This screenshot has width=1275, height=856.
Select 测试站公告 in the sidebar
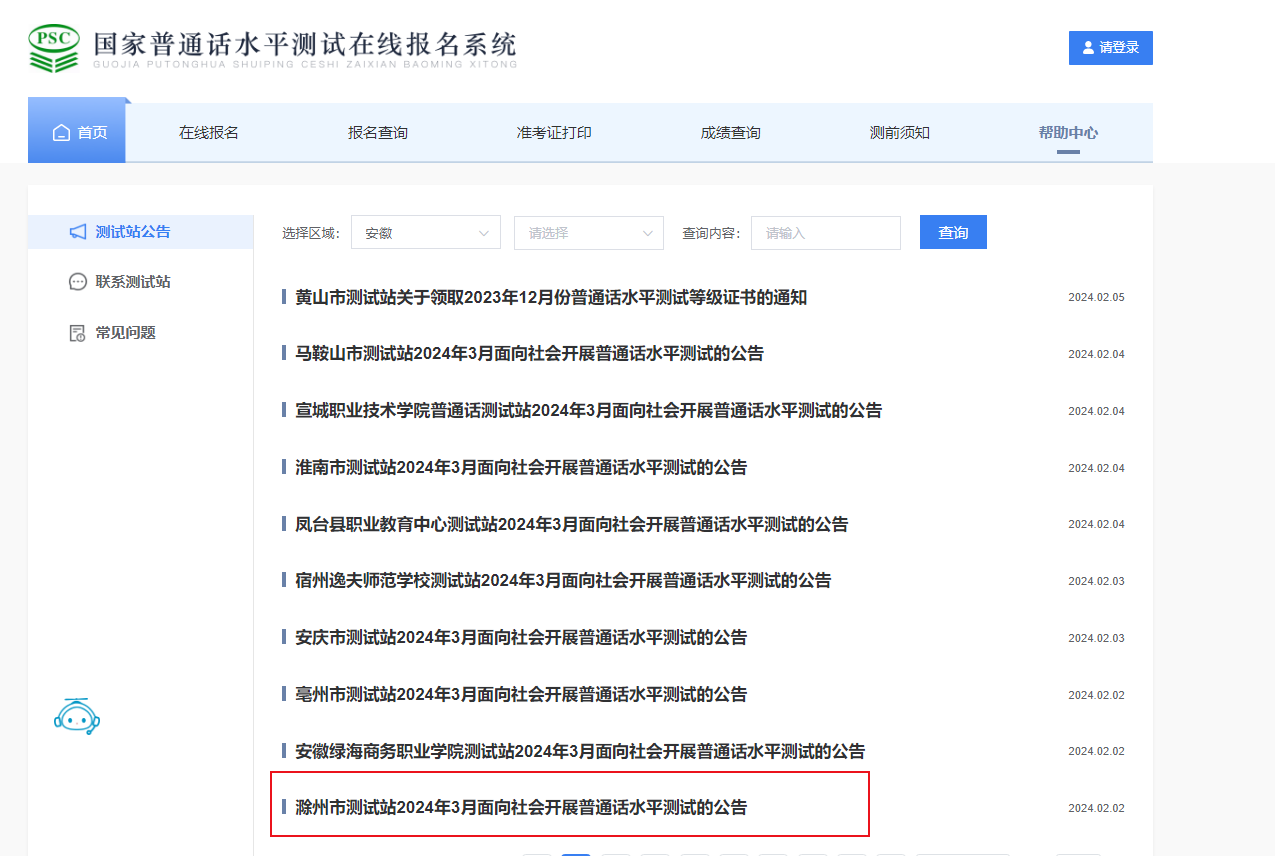[x=140, y=232]
